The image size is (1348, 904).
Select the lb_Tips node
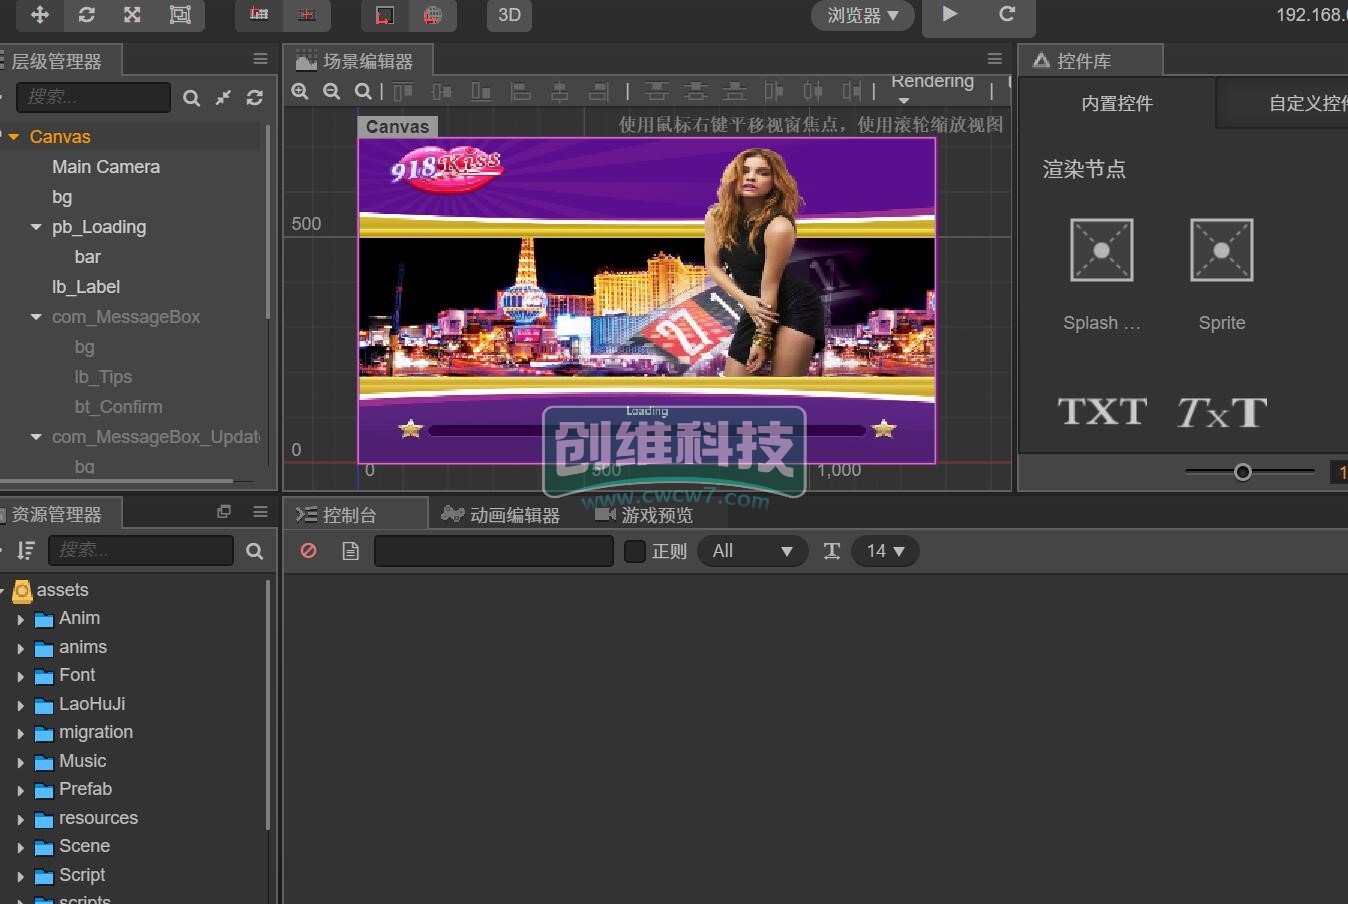pos(103,377)
